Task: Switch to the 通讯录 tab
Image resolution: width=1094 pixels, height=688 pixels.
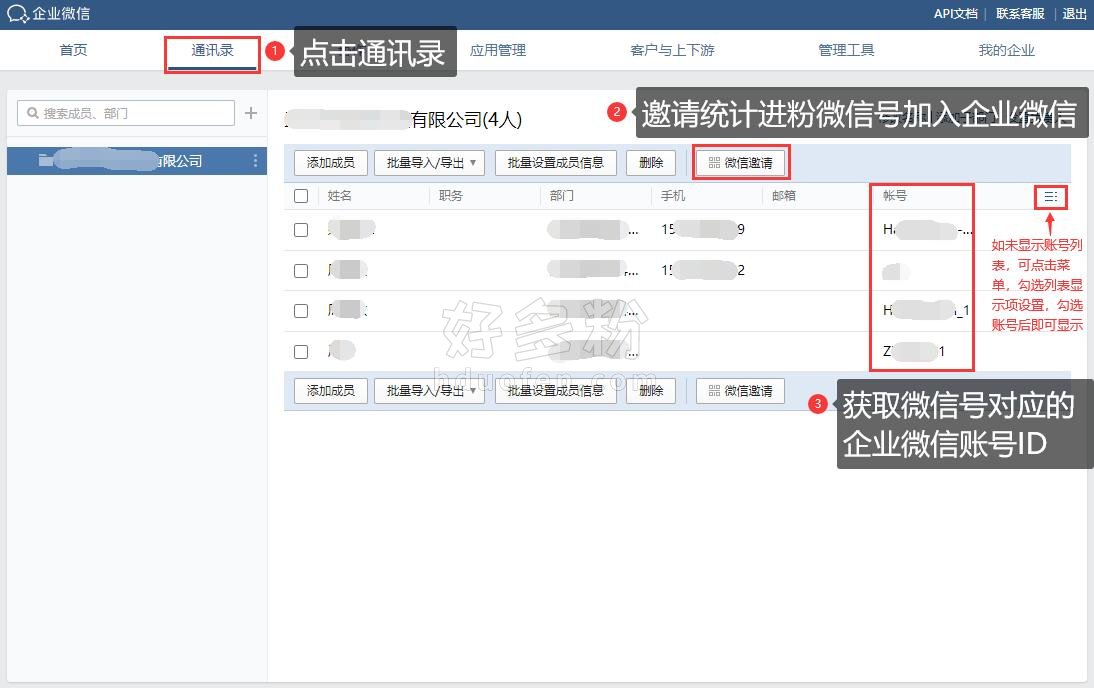Action: pyautogui.click(x=212, y=50)
